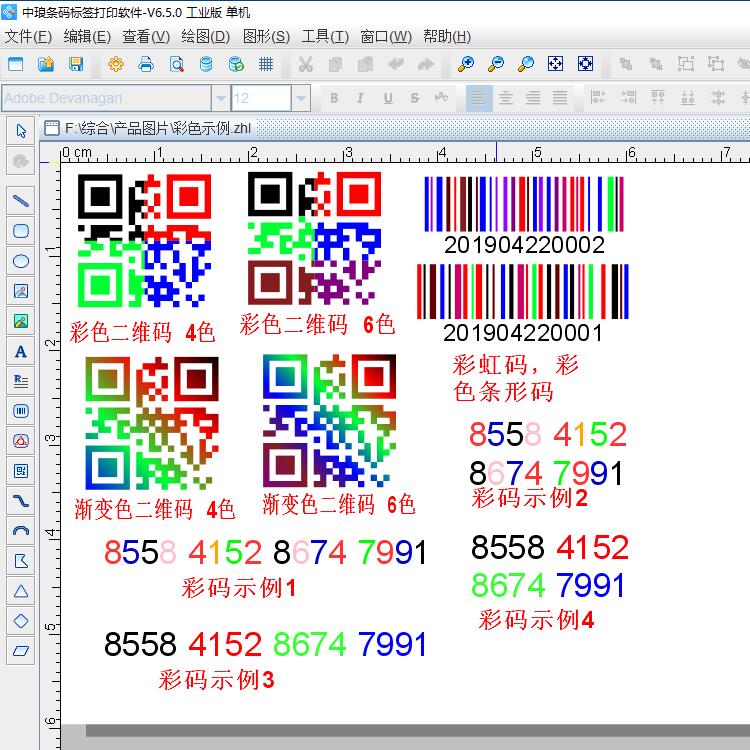This screenshot has height=750, width=750.
Task: Click the Save icon
Action: pyautogui.click(x=76, y=64)
